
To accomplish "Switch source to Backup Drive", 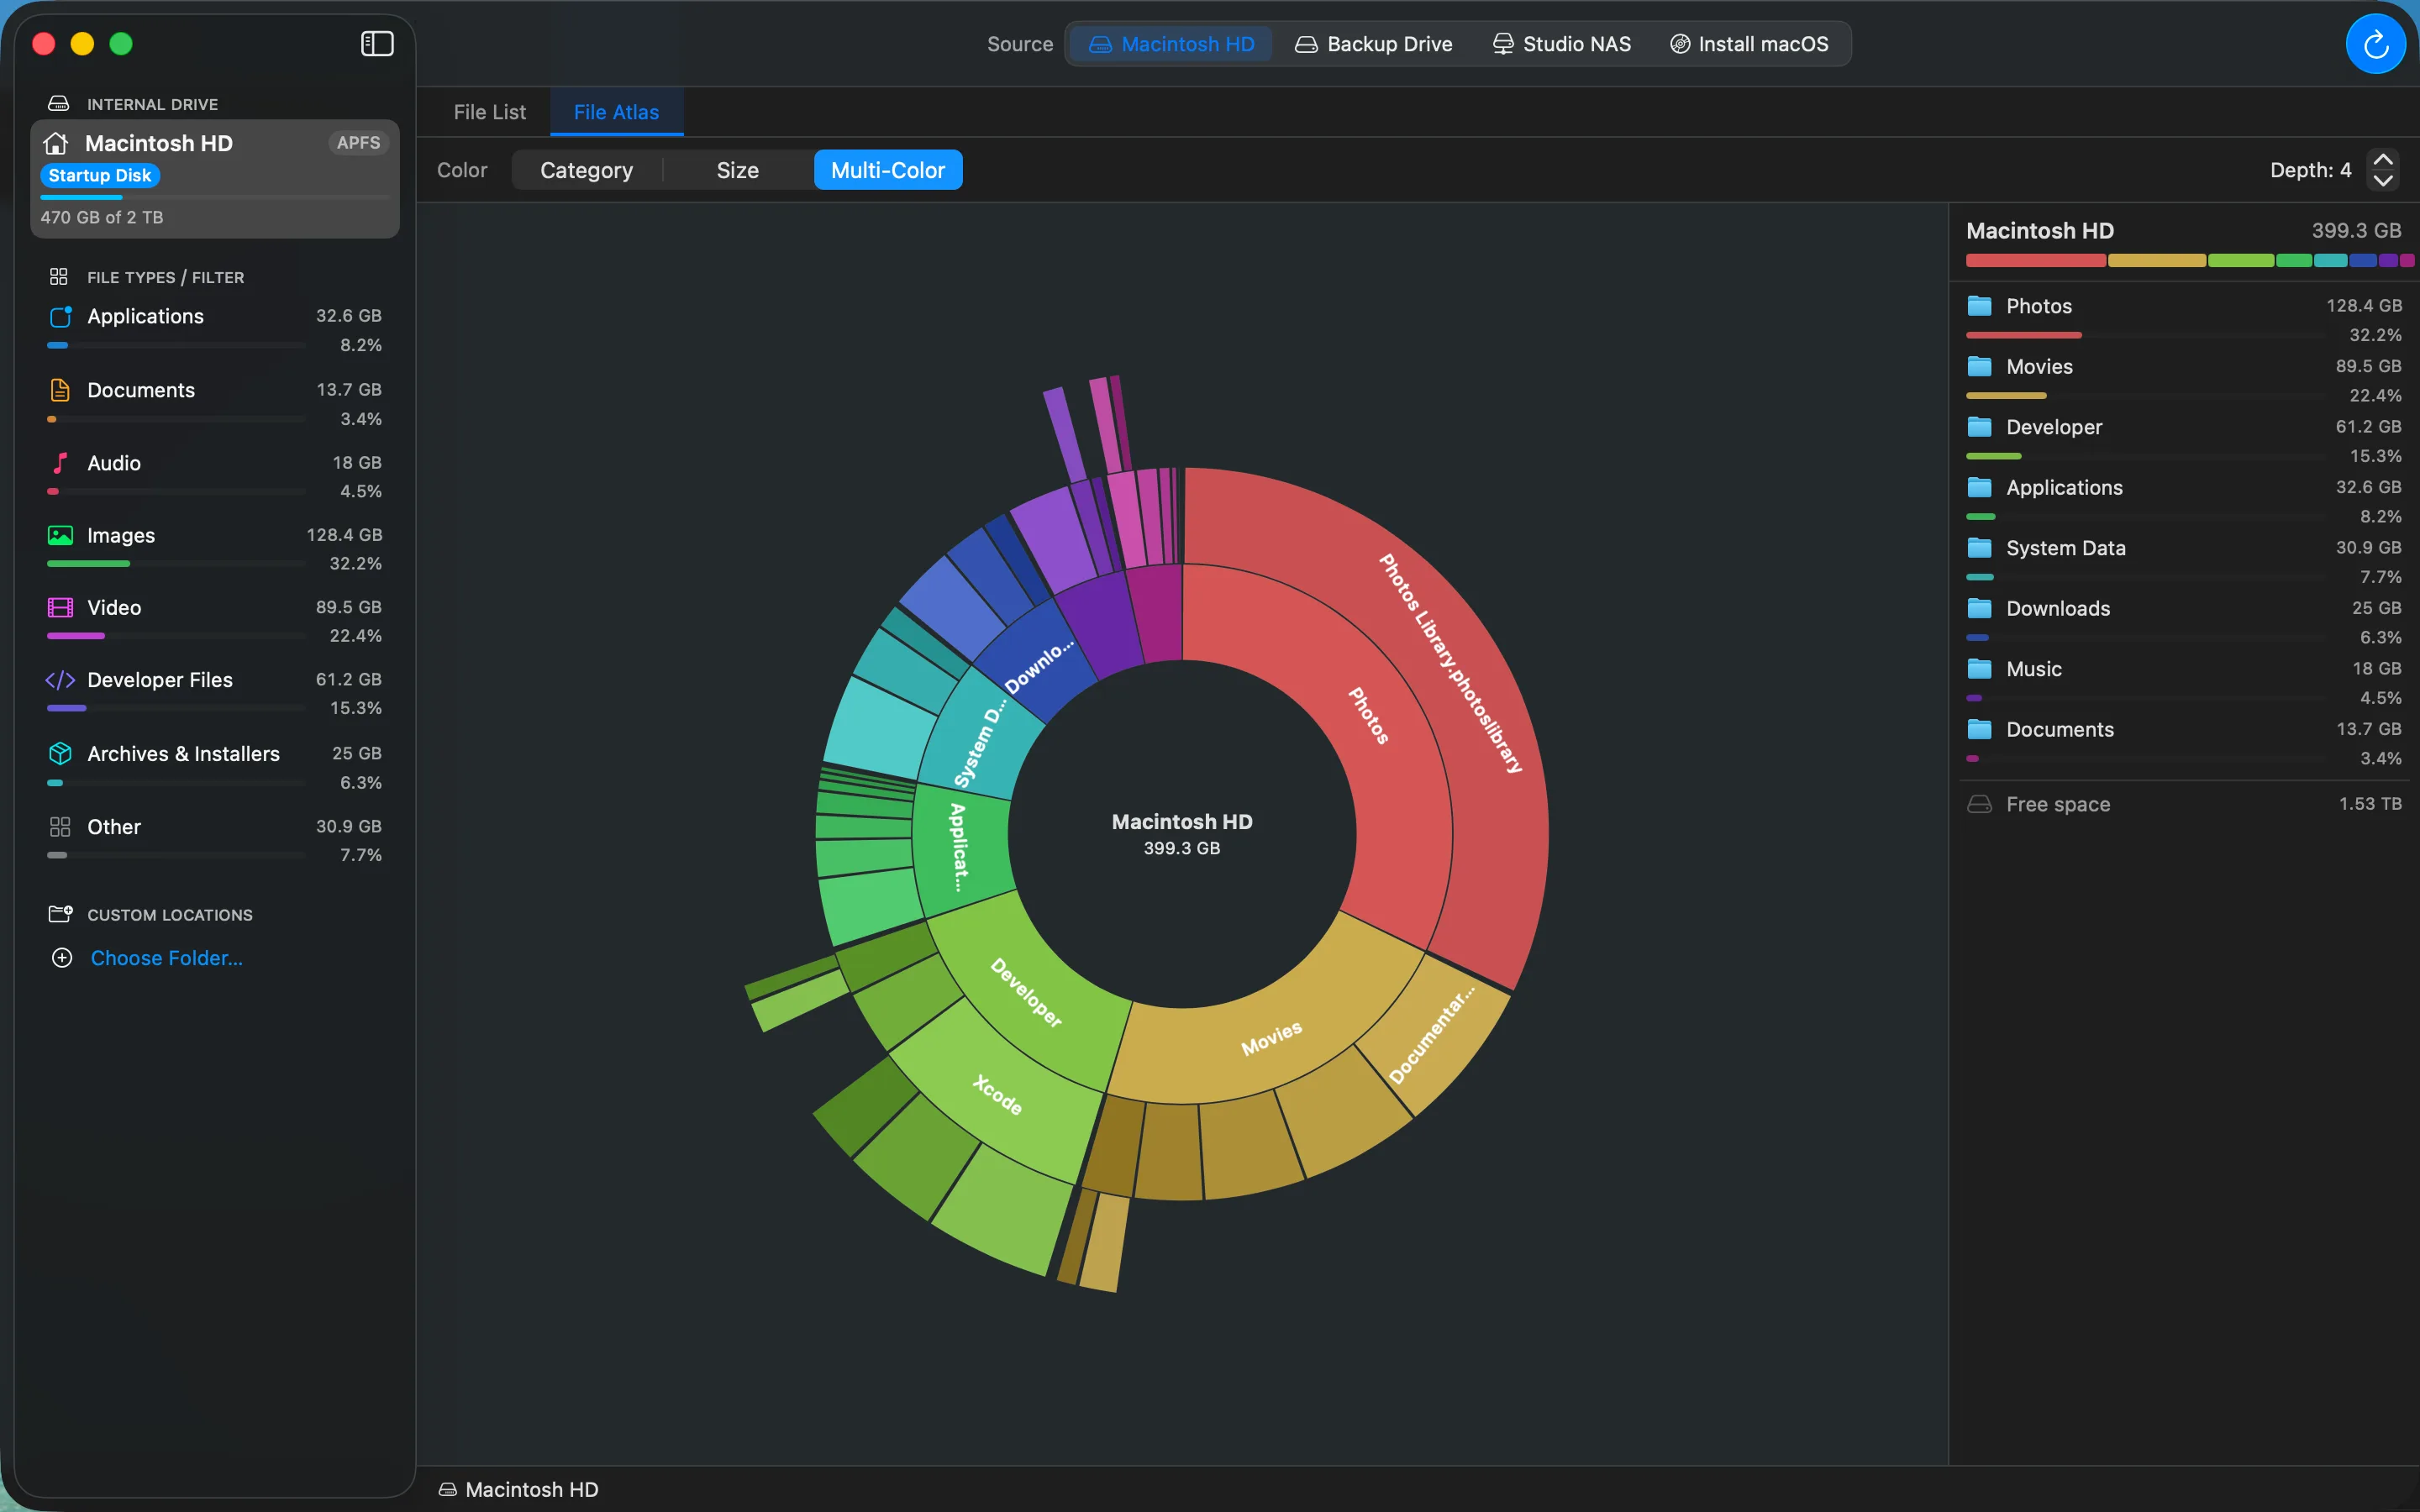I will (1373, 44).
